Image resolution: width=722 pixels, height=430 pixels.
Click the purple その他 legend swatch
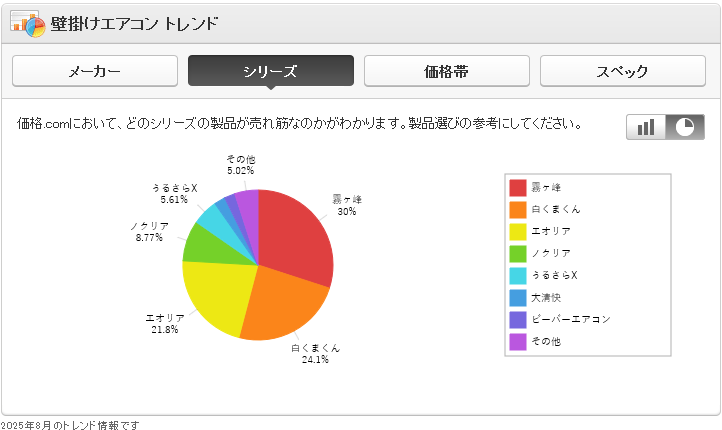(x=518, y=342)
